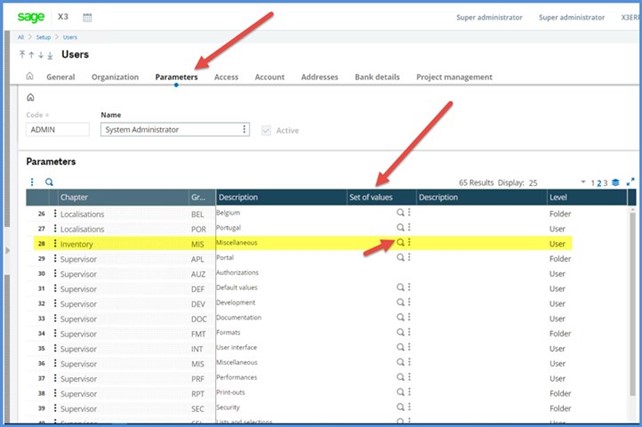Open row 28 Inventory row actions menu
642x427 pixels.
point(54,243)
